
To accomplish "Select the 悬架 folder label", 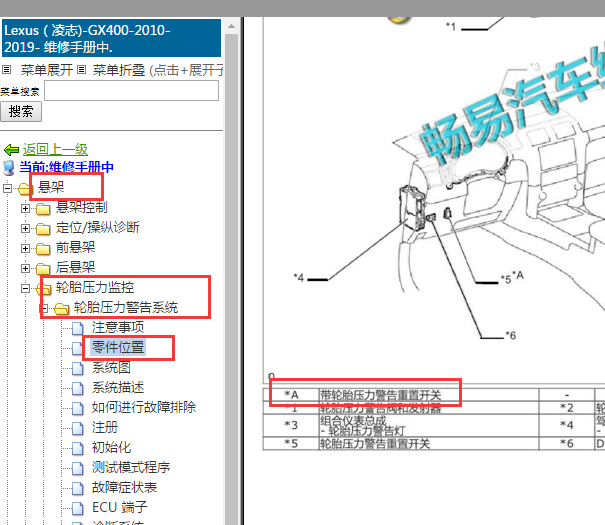I will [51, 187].
